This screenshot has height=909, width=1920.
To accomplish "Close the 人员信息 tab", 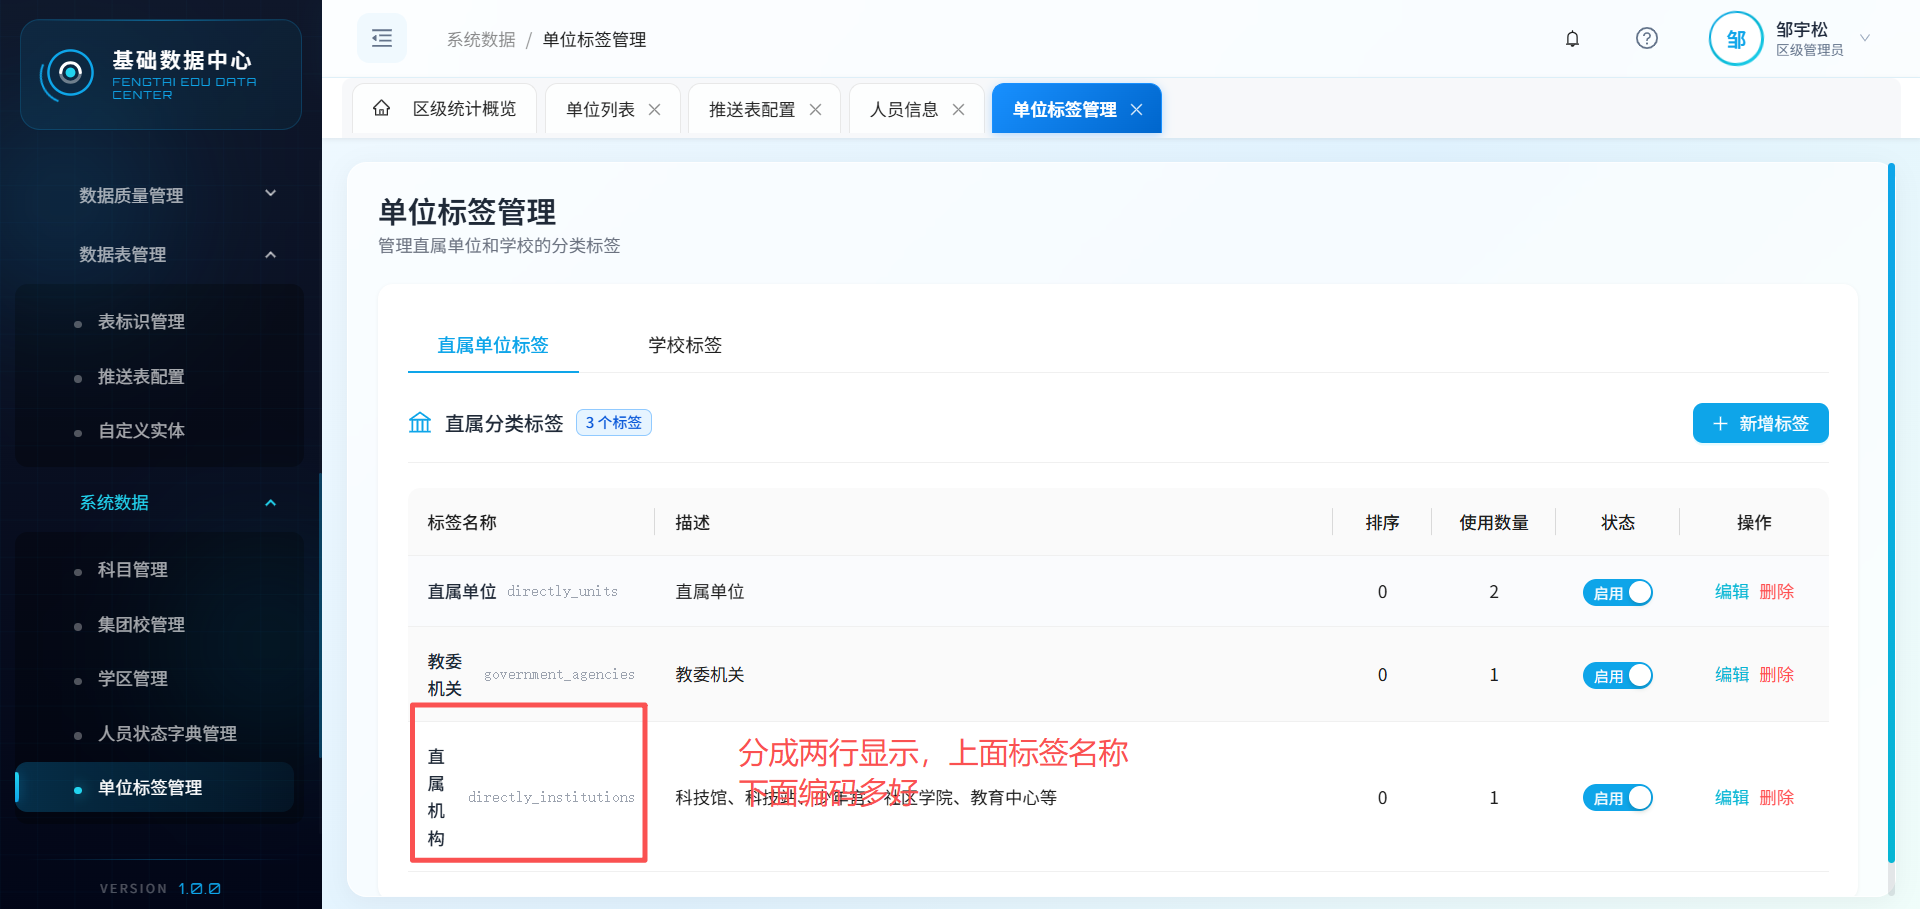I will (x=959, y=110).
